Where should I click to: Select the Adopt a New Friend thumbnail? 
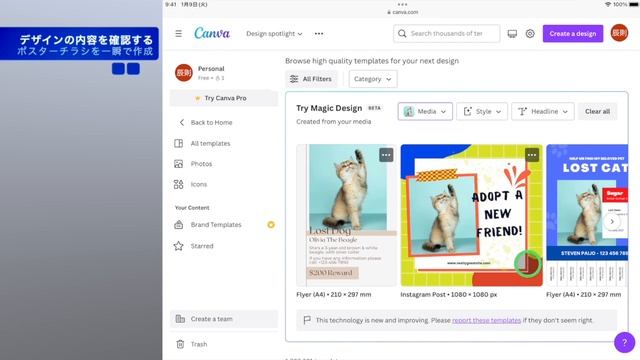pos(471,215)
